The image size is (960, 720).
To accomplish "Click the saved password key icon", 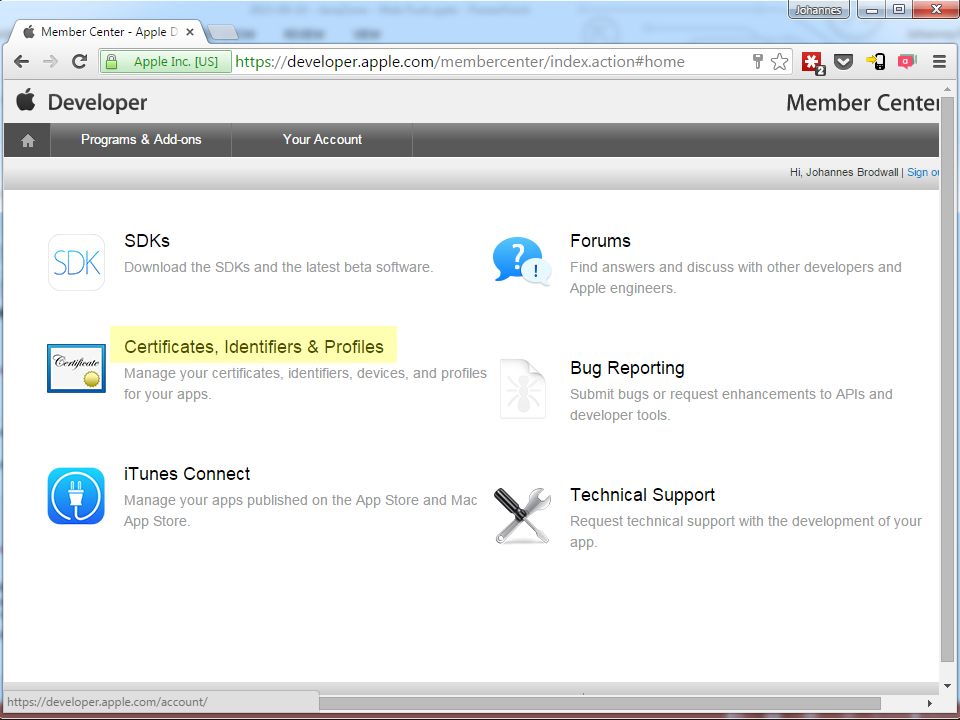I will [758, 61].
